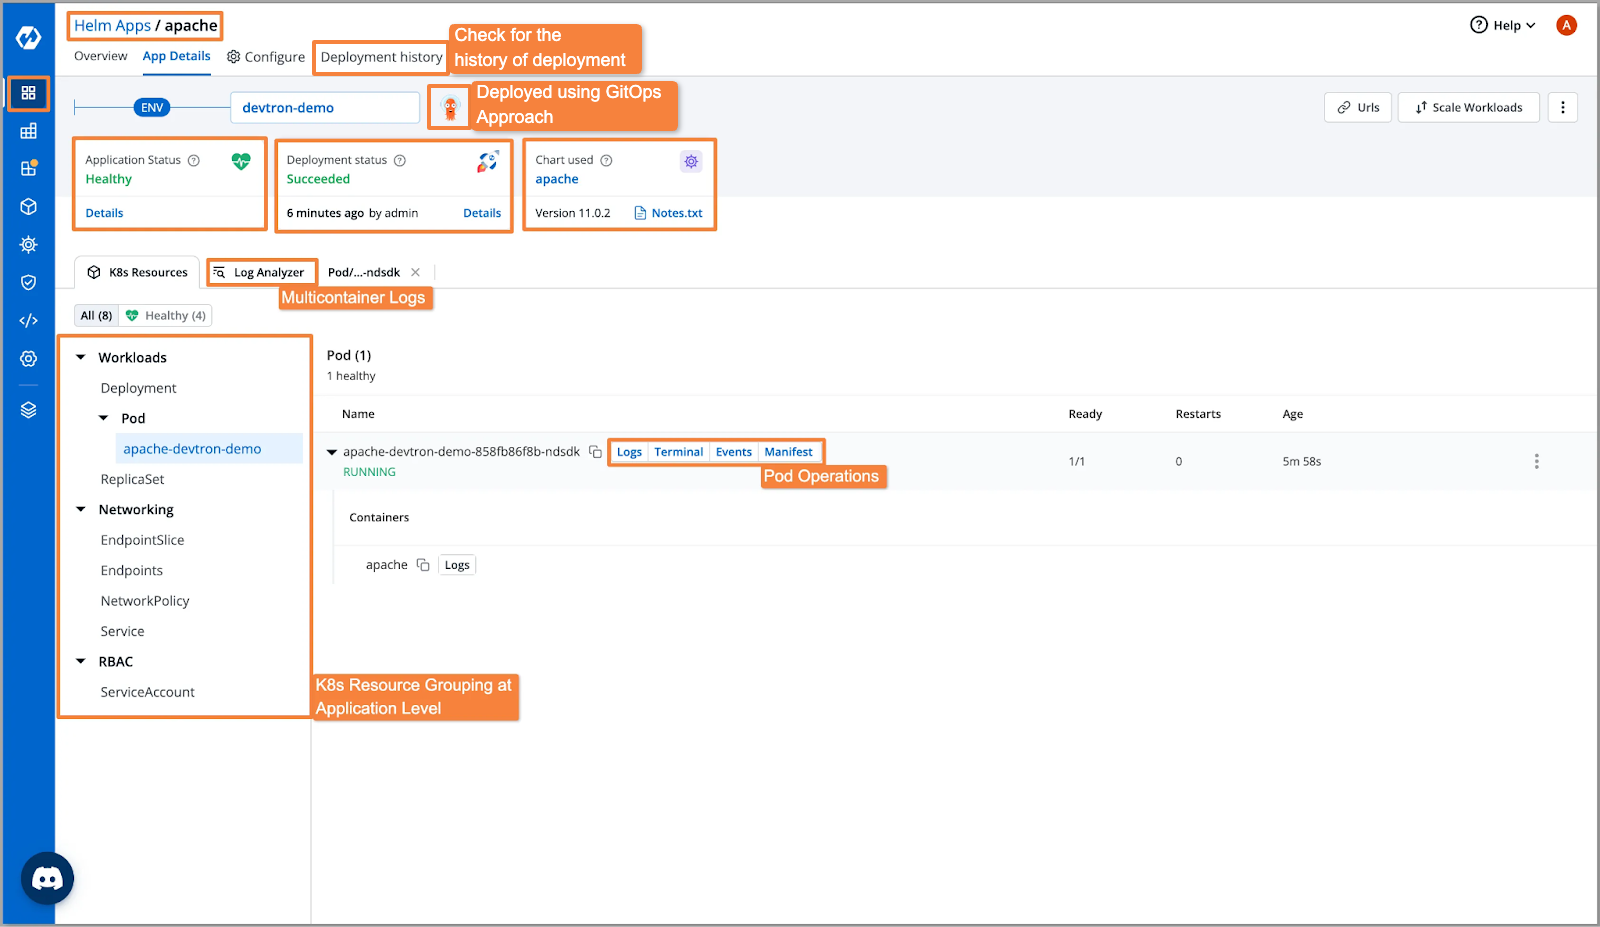This screenshot has width=1600, height=927.
Task: Click the user avatar A
Action: pyautogui.click(x=1567, y=25)
